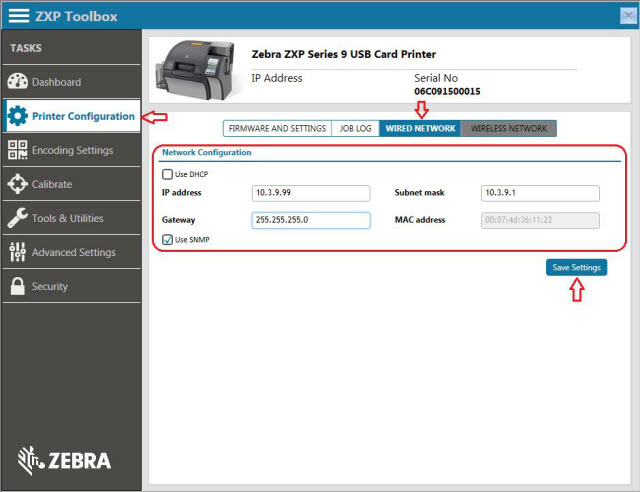The height and width of the screenshot is (492, 640).
Task: Switch to Firmware and Settings tab
Action: coord(277,129)
